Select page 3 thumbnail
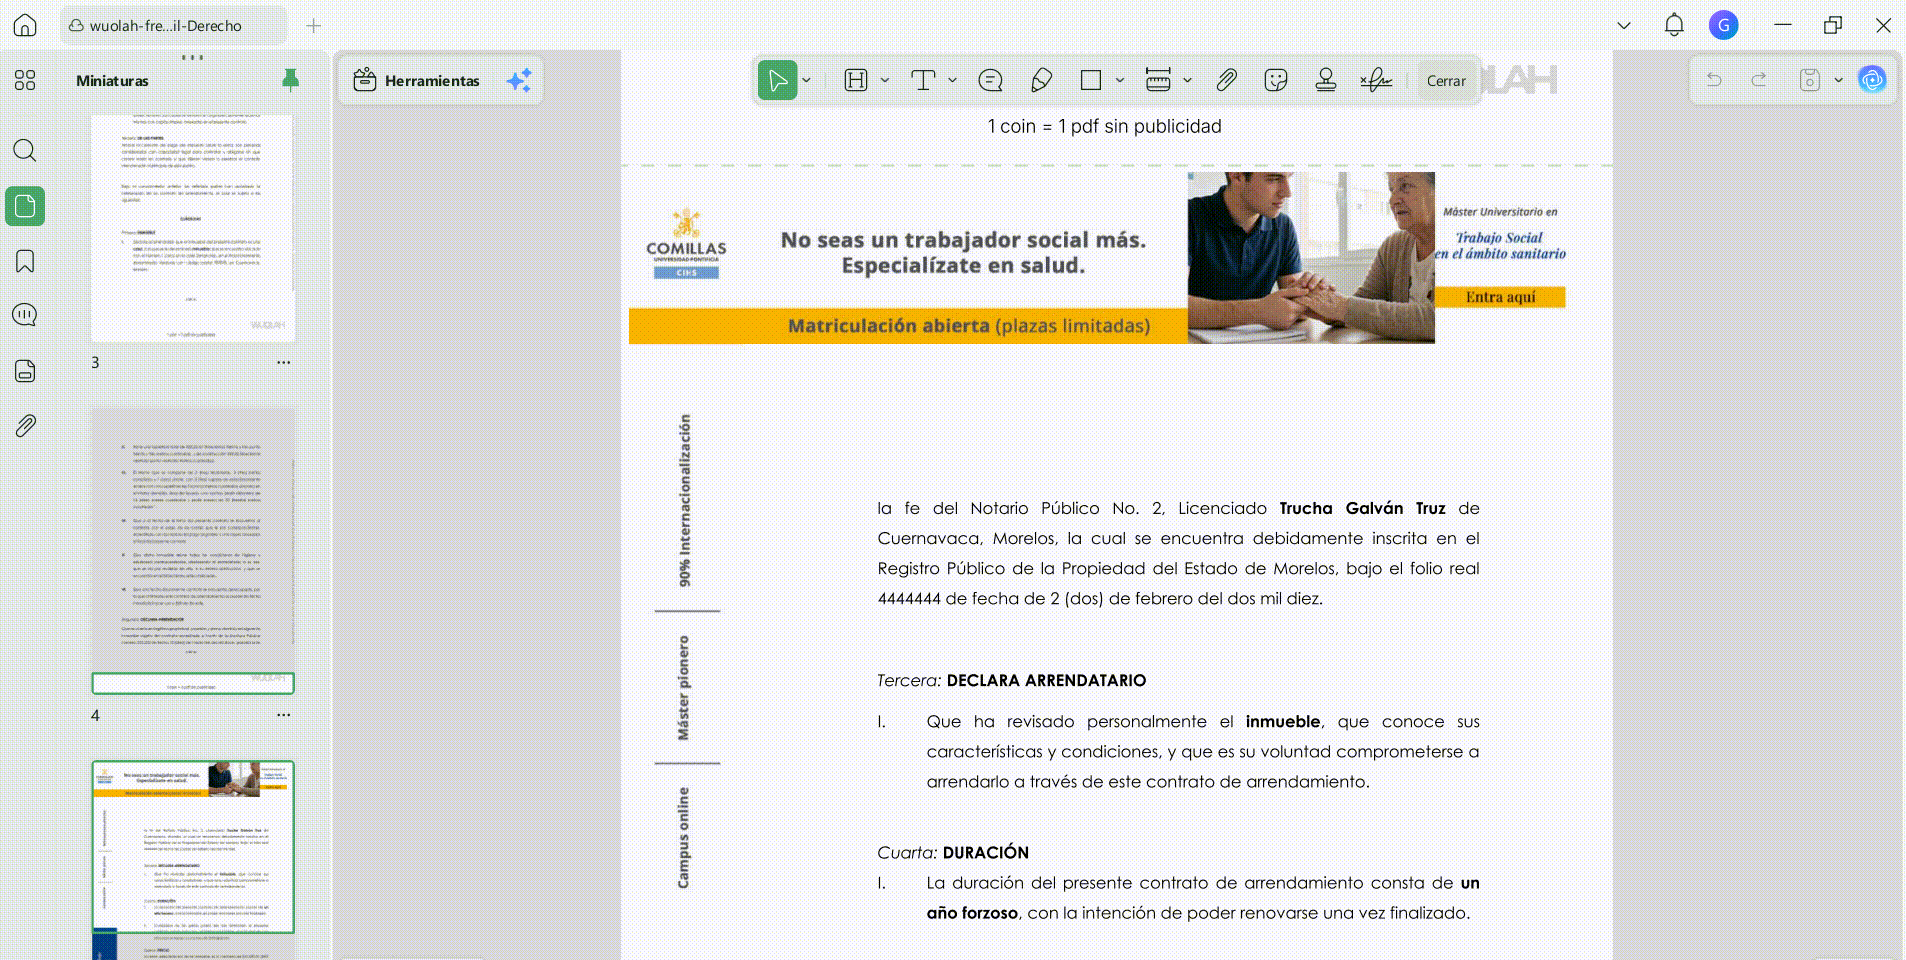The height and width of the screenshot is (960, 1906). 193,229
